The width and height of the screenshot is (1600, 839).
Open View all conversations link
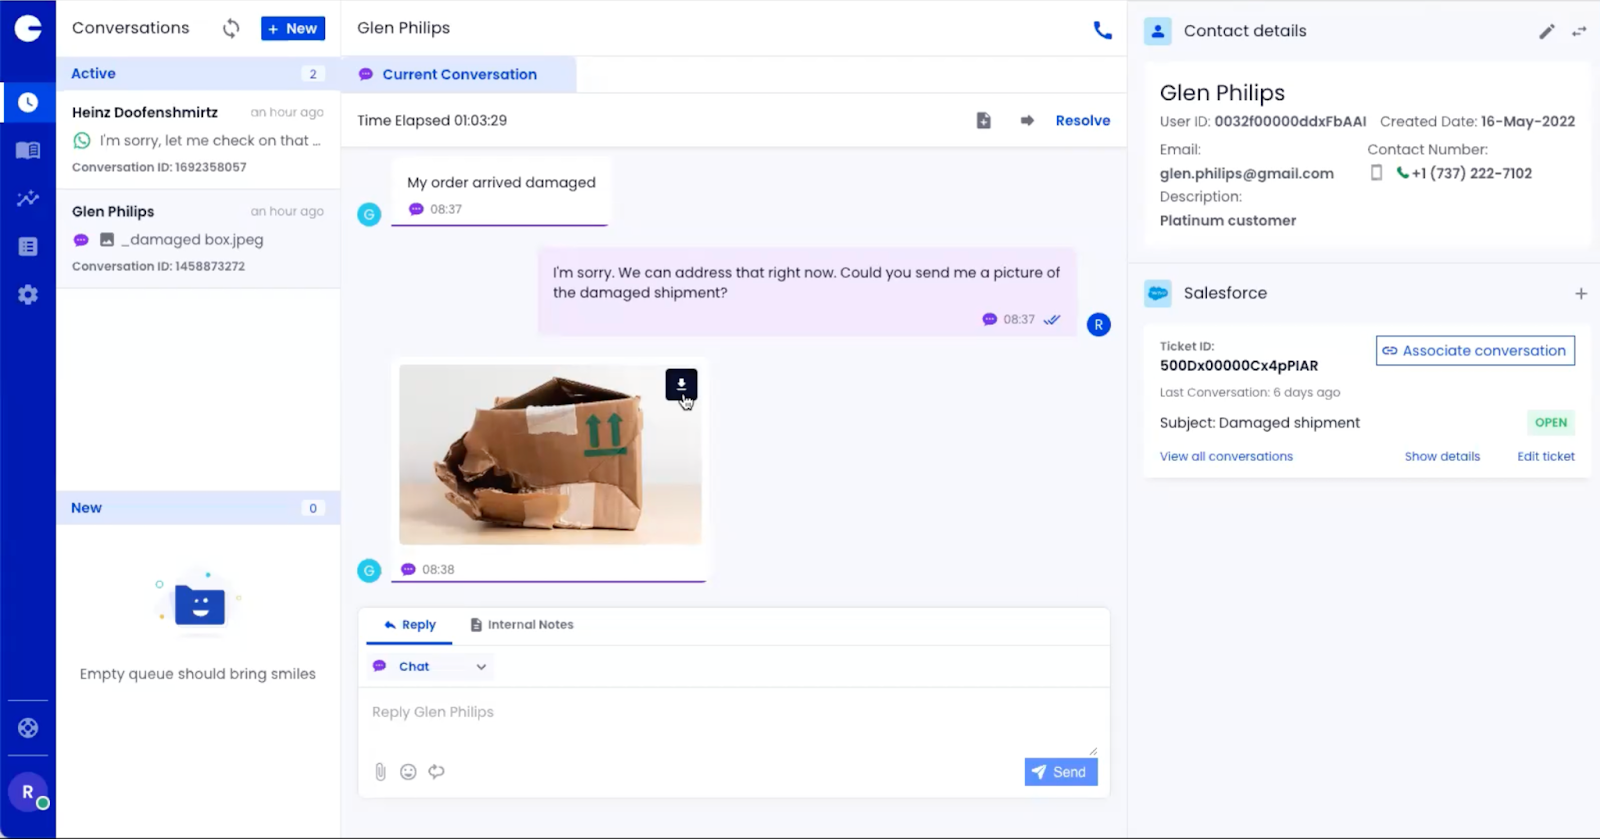coord(1226,457)
